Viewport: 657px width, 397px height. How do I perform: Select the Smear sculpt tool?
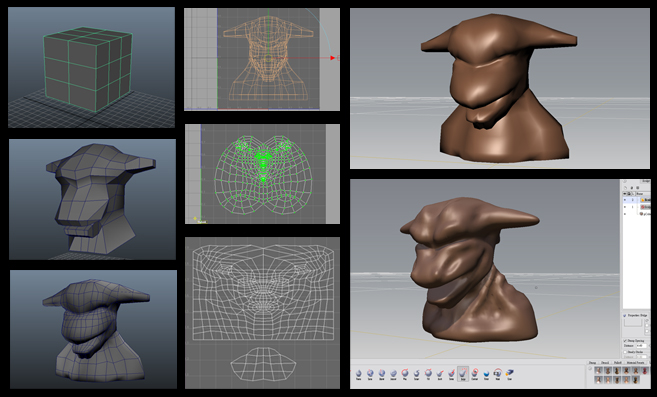tap(451, 373)
